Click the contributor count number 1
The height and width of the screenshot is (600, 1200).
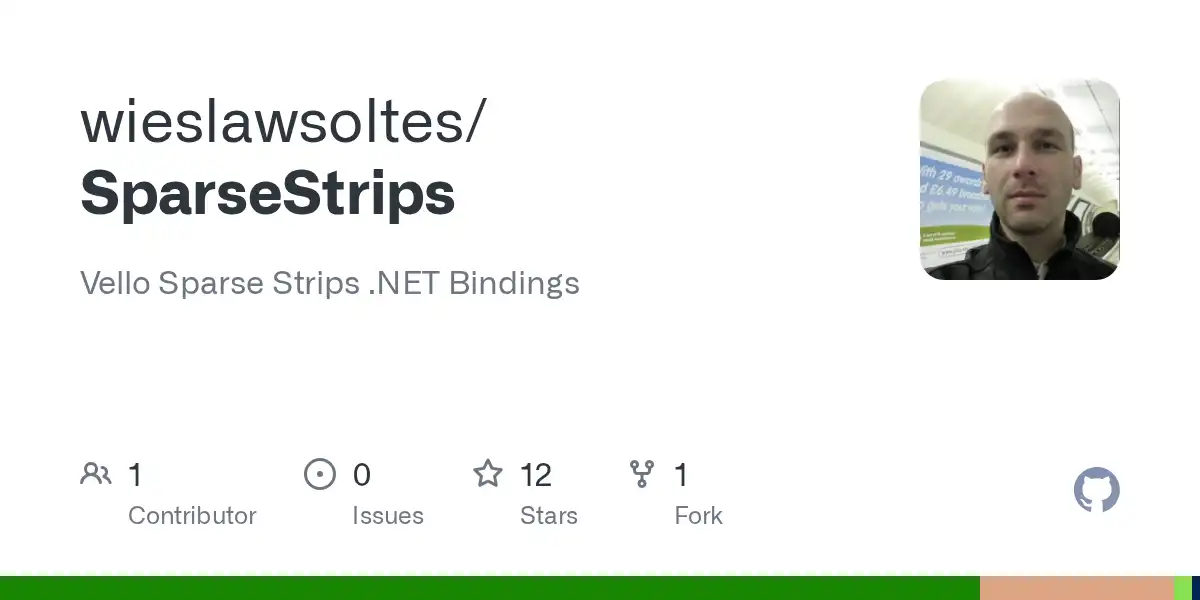[135, 475]
